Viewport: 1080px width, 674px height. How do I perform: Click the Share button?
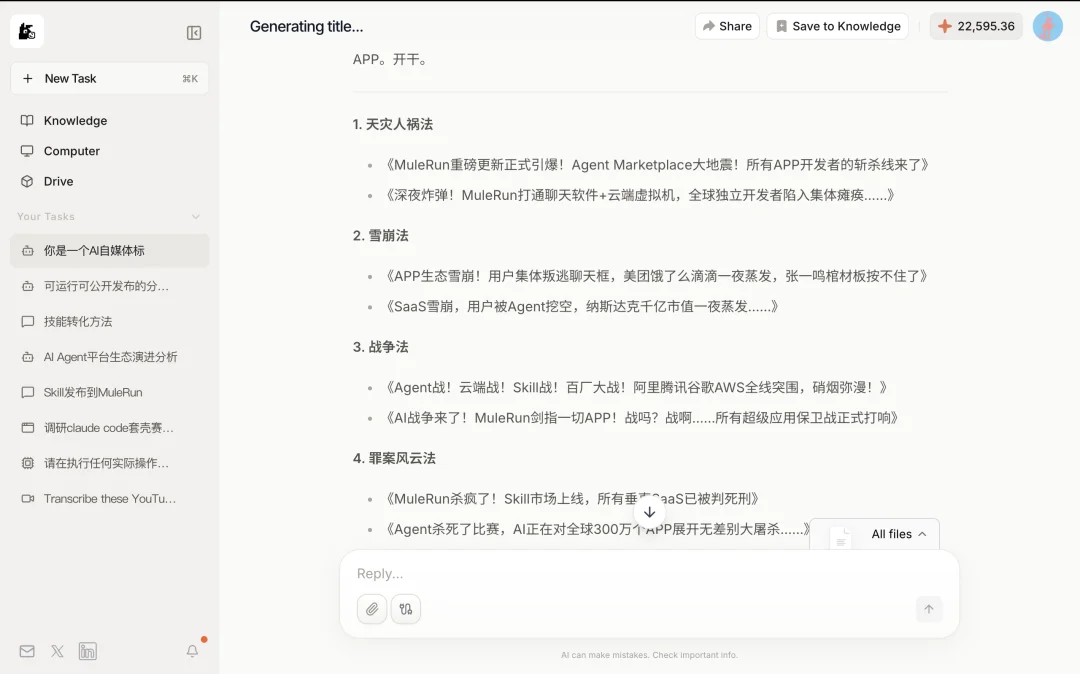point(727,26)
